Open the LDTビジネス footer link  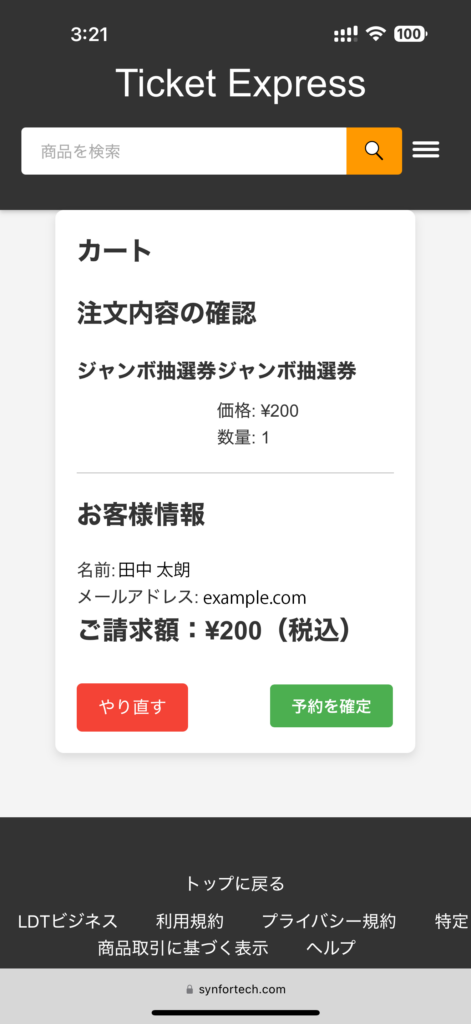click(67, 921)
